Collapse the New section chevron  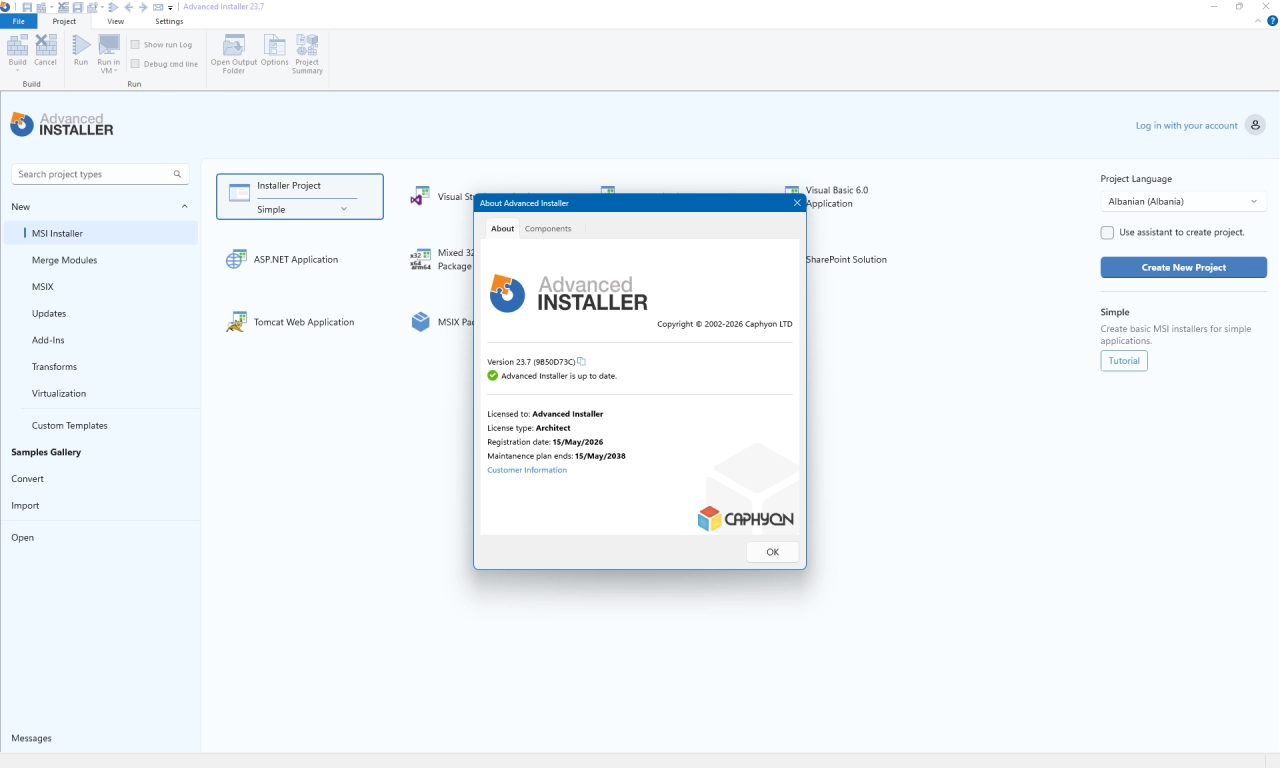tap(184, 206)
